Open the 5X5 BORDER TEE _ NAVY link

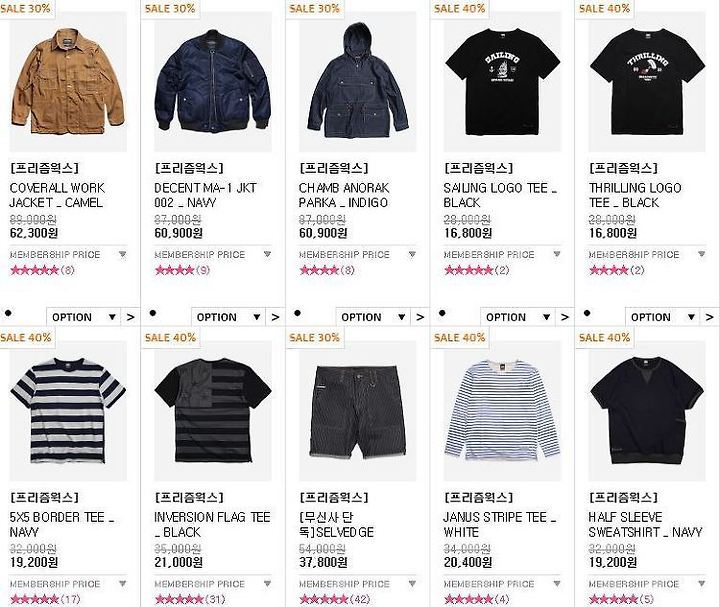point(62,524)
